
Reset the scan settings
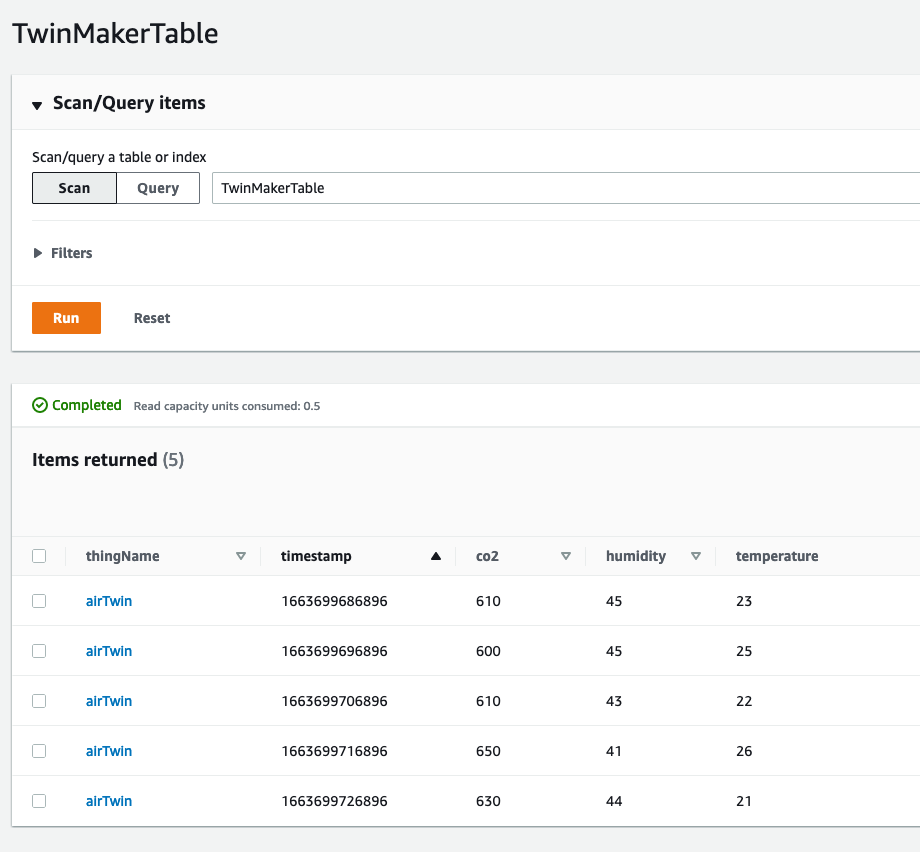[x=151, y=317]
